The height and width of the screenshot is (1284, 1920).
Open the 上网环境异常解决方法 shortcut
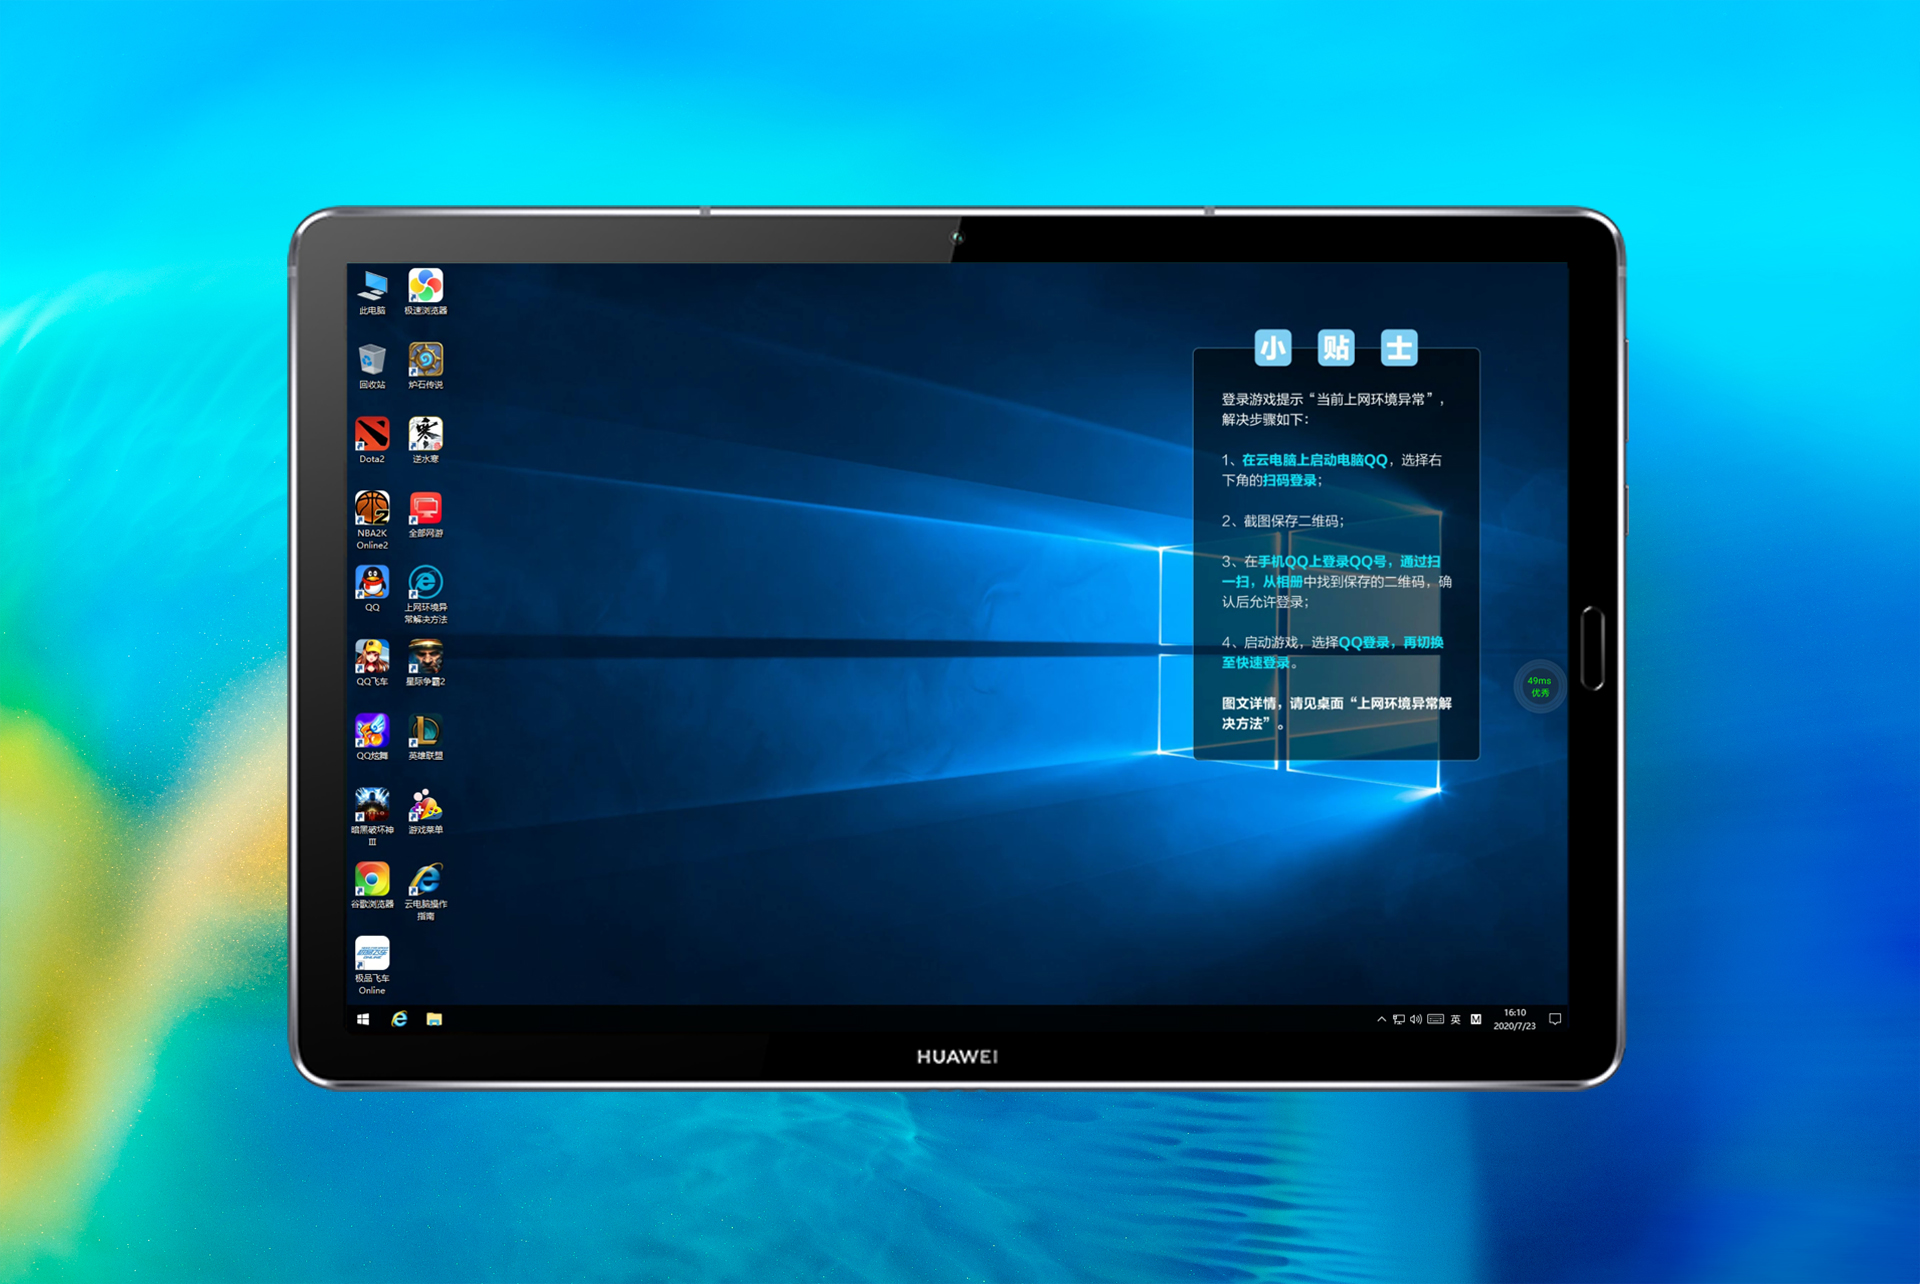click(426, 594)
